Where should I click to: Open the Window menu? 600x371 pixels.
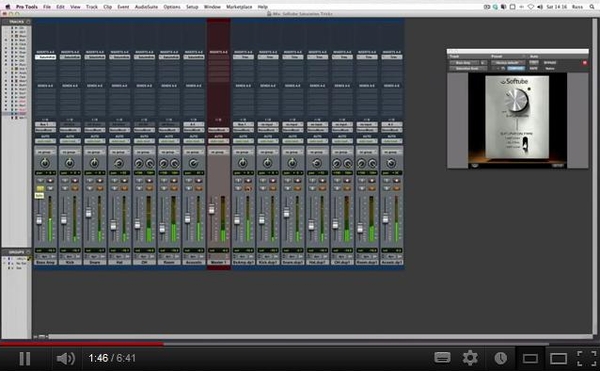pyautogui.click(x=212, y=7)
